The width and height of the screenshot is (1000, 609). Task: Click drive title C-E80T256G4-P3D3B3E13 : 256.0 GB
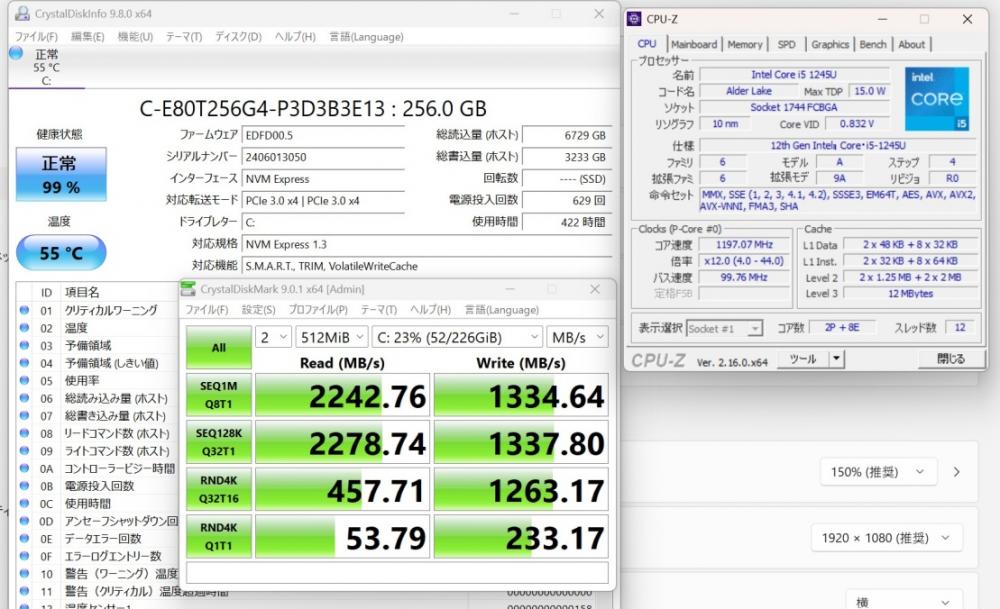[x=312, y=109]
